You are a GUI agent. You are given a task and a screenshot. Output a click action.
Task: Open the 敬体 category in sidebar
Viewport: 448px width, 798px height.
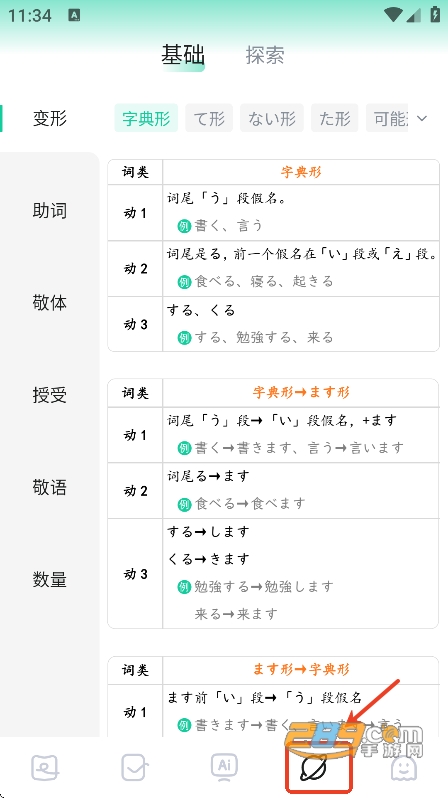point(50,303)
